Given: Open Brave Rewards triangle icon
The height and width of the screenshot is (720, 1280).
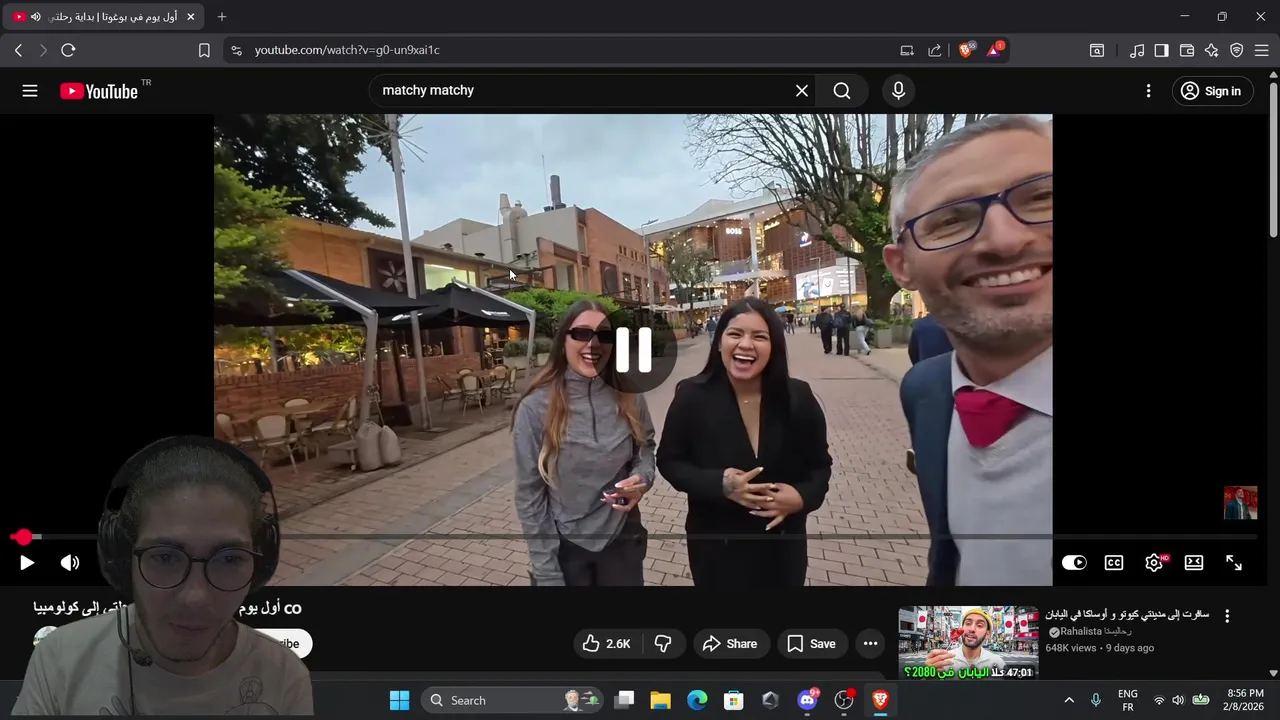Looking at the screenshot, I should pyautogui.click(x=995, y=49).
